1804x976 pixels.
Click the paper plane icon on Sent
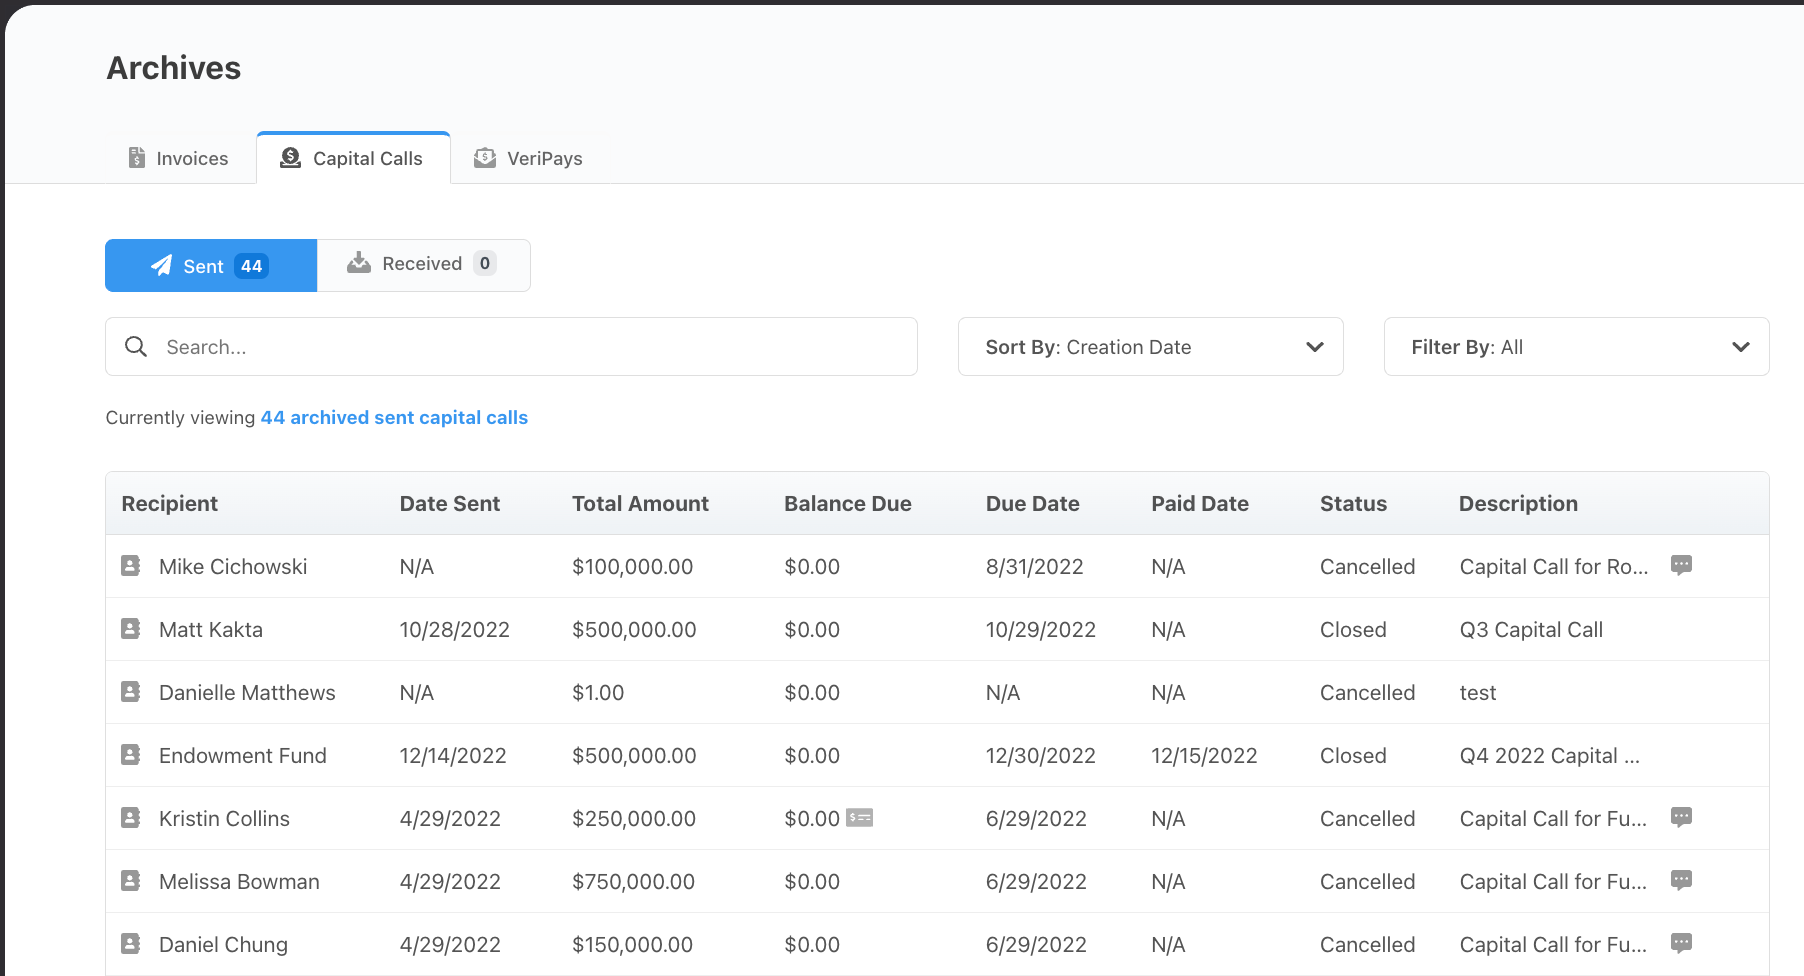click(x=161, y=265)
